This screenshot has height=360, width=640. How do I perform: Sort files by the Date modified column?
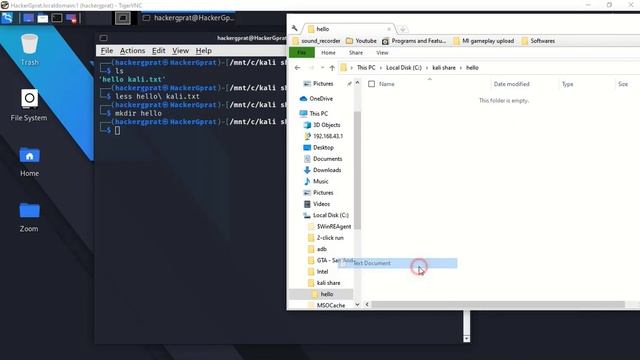(511, 84)
